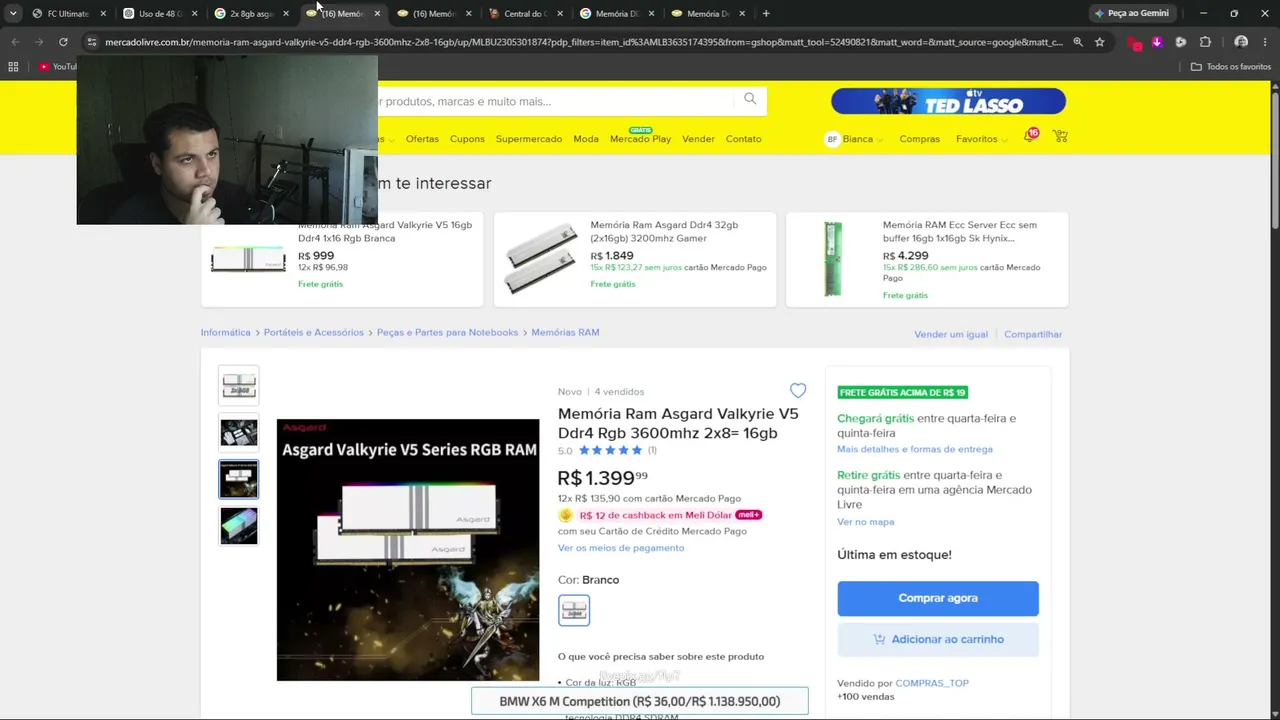Open the Memórias RAM breadcrumb link
1280x720 pixels.
[565, 332]
